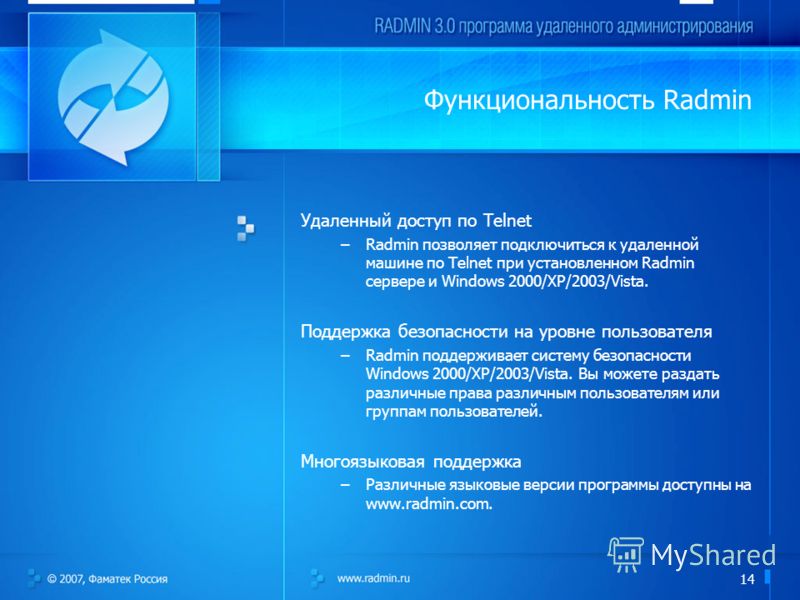Image resolution: width=800 pixels, height=600 pixels.
Task: Click the slide number 14
Action: click(747, 579)
